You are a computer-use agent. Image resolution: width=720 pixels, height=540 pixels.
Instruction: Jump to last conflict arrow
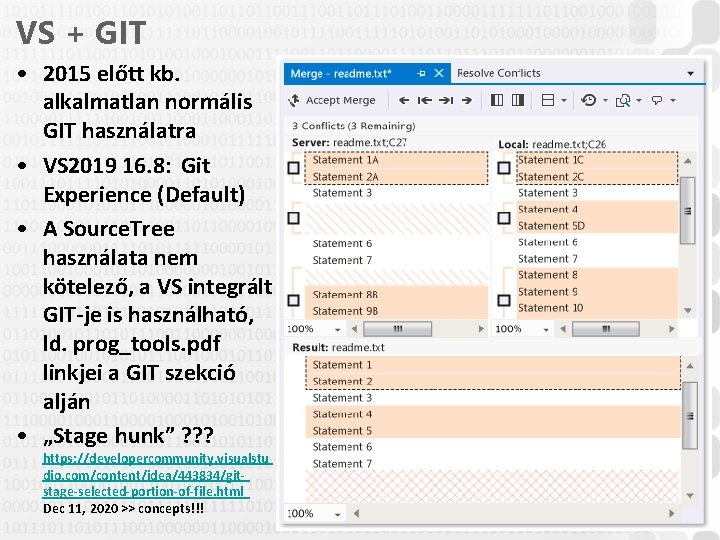tap(446, 100)
